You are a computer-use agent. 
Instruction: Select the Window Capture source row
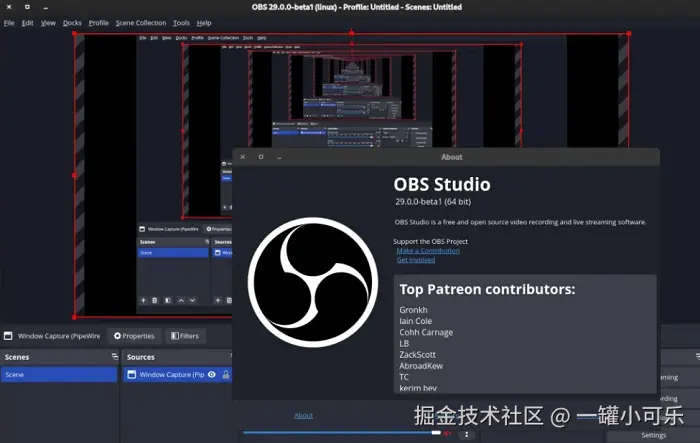pyautogui.click(x=178, y=375)
